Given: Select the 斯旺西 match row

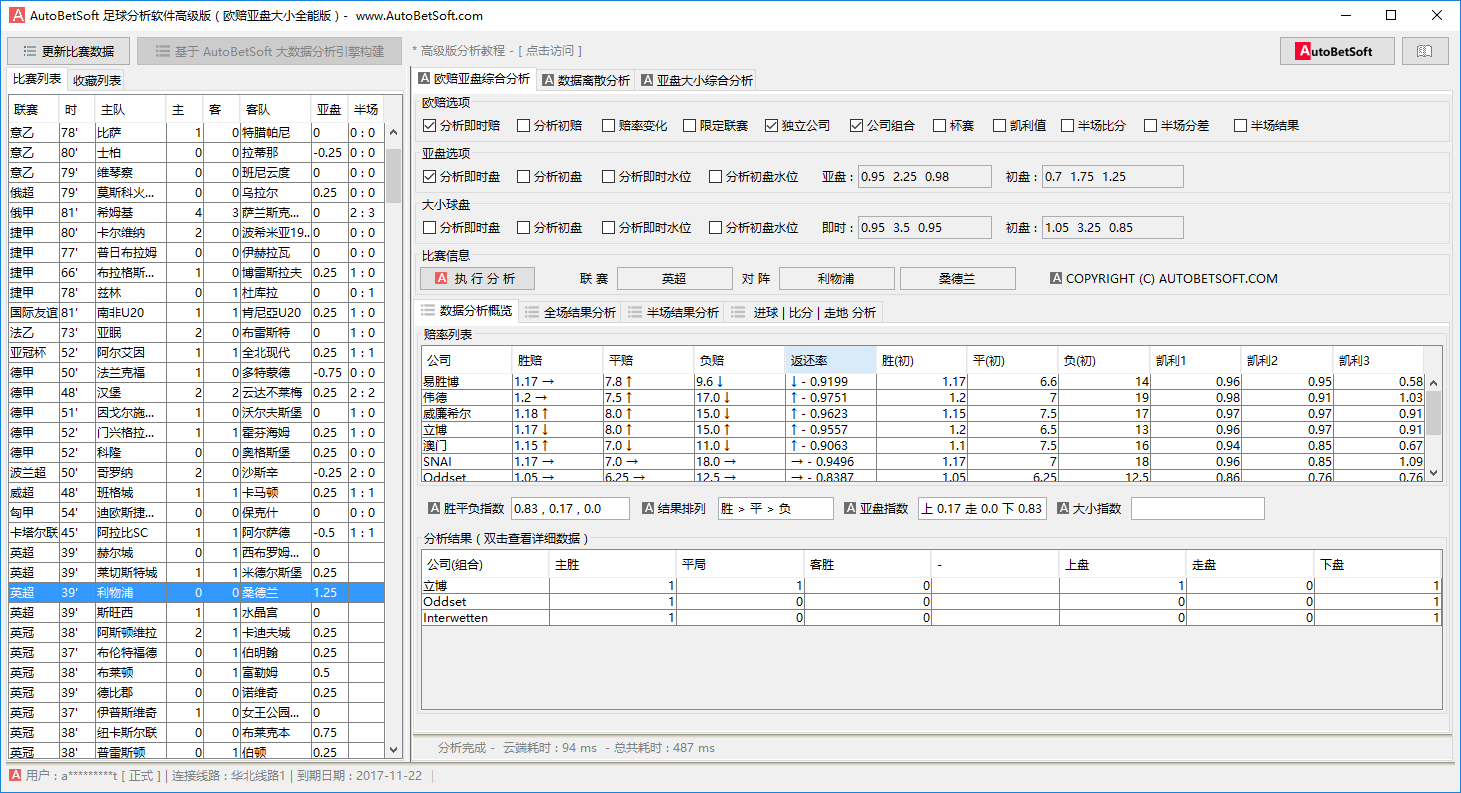Looking at the screenshot, I should pyautogui.click(x=196, y=612).
